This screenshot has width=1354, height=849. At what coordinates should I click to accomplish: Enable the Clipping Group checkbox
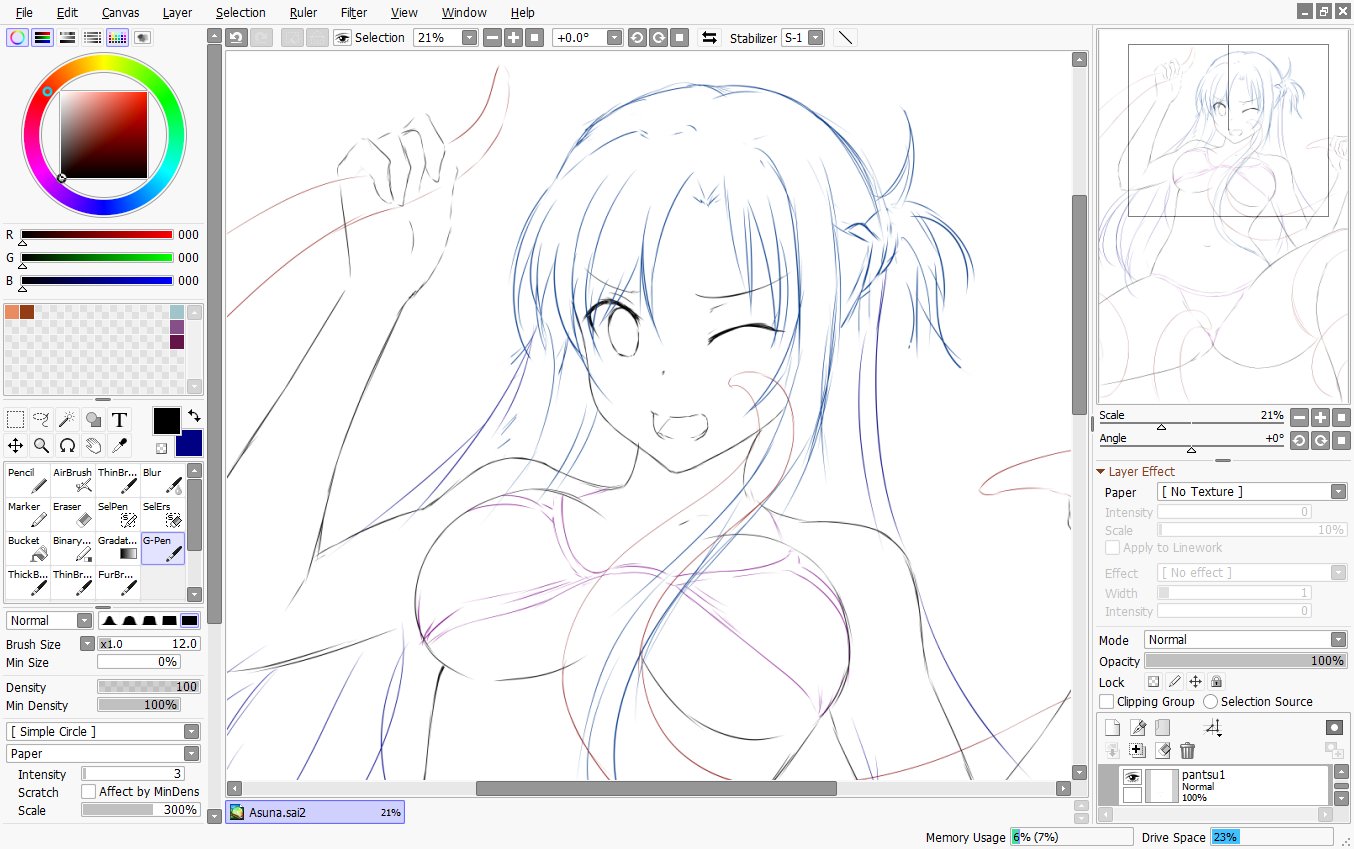pyautogui.click(x=1106, y=702)
